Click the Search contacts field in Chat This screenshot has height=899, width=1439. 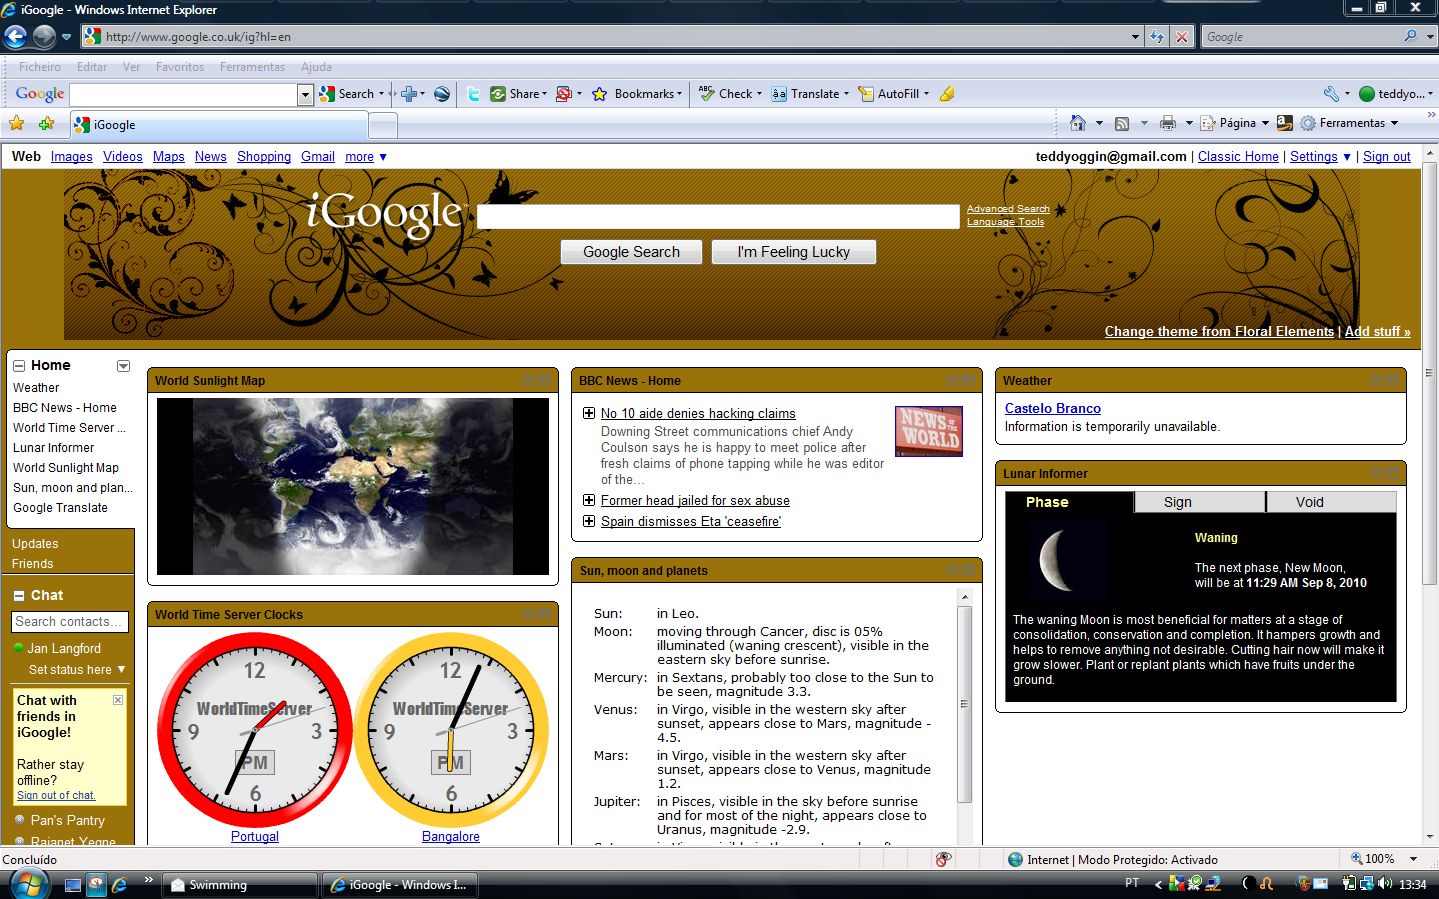click(x=70, y=622)
